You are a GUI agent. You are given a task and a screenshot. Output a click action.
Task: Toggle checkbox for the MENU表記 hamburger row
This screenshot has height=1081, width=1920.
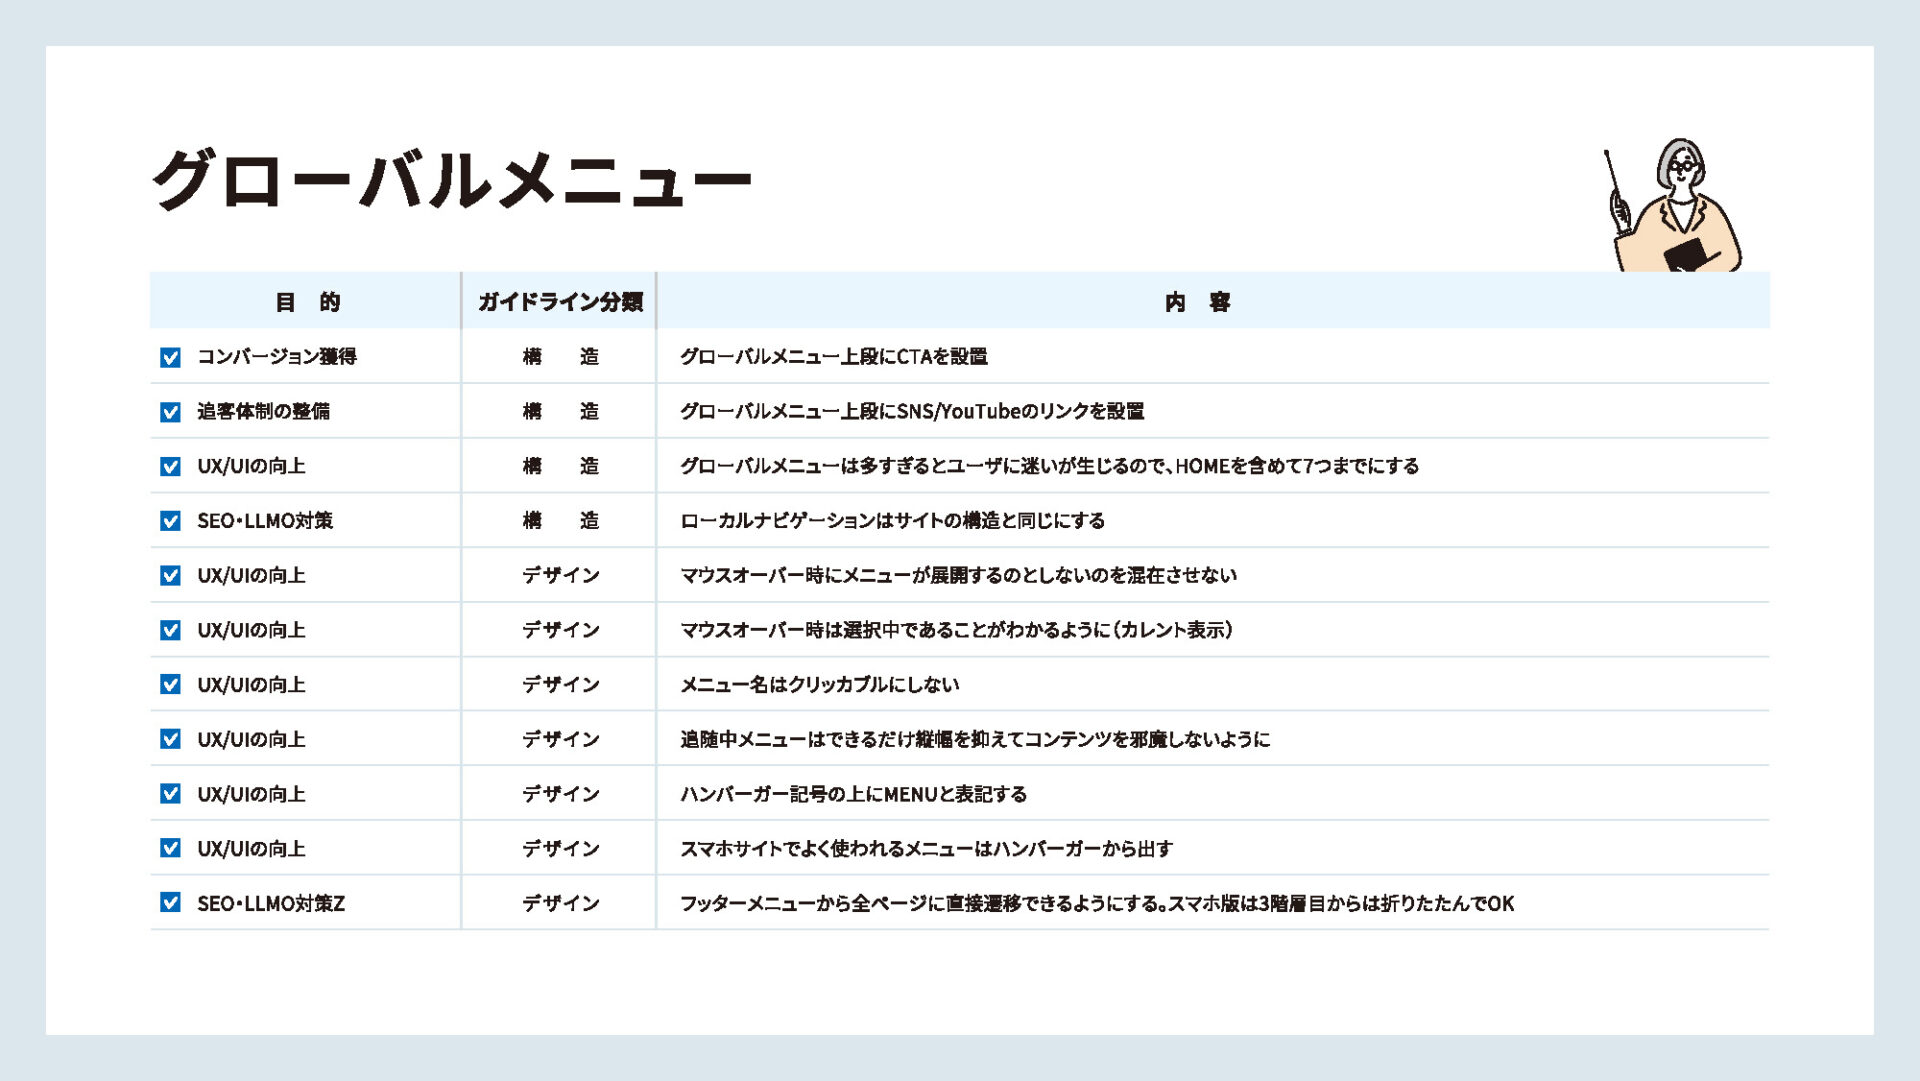click(170, 793)
